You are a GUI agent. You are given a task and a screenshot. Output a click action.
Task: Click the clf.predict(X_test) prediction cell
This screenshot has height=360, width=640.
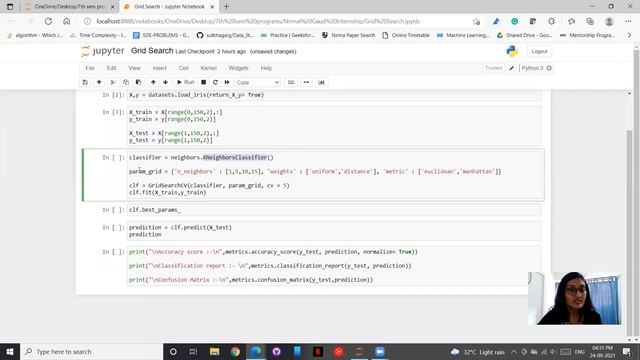click(x=335, y=231)
